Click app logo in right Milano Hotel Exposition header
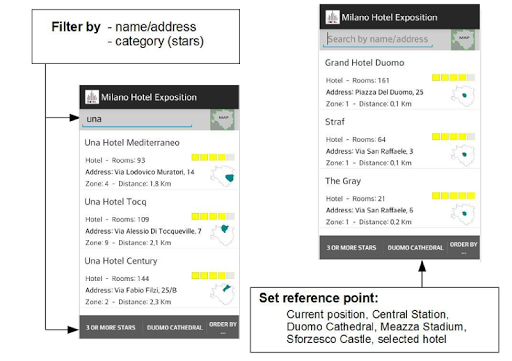 coord(332,17)
